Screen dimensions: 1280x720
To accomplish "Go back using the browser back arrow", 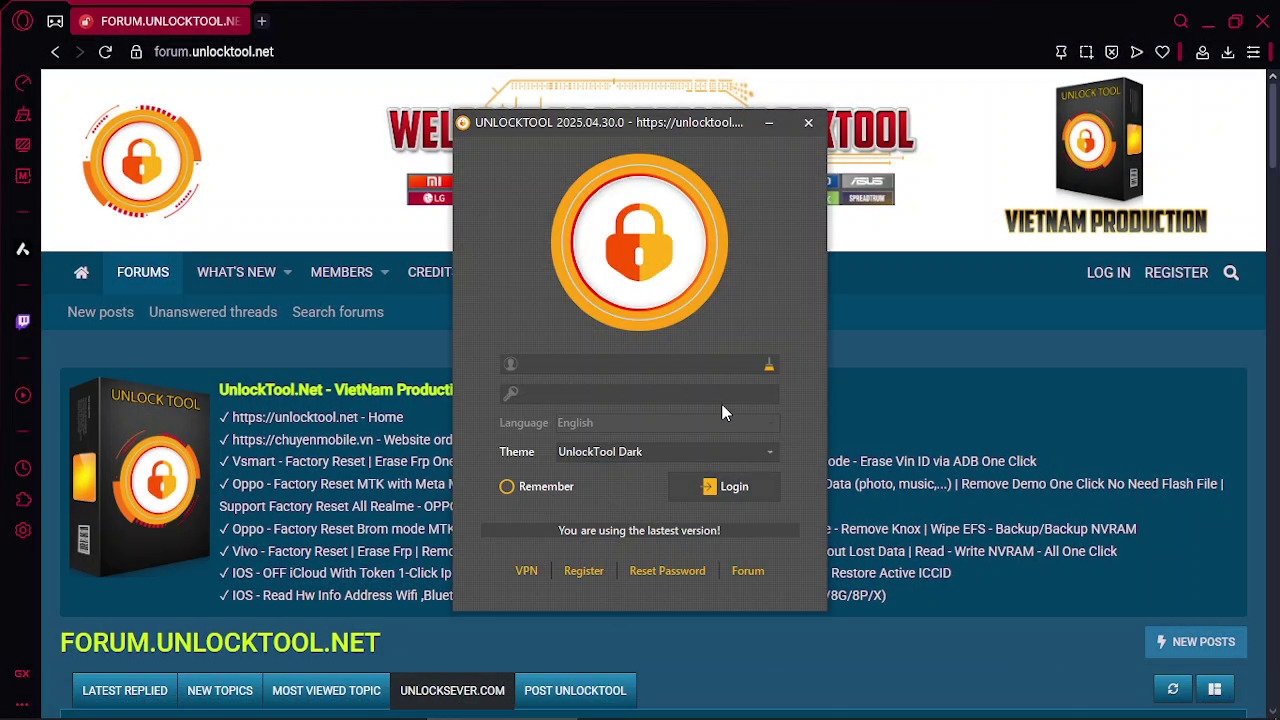I will pos(55,52).
